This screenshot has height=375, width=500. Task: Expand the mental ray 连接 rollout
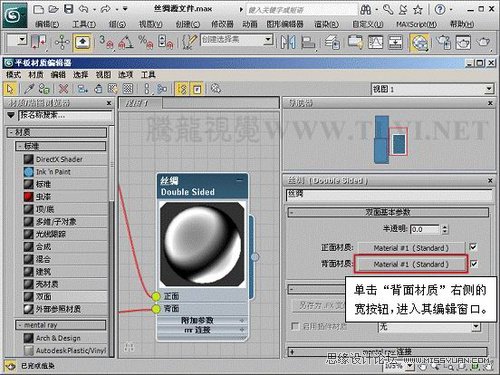coord(388,352)
